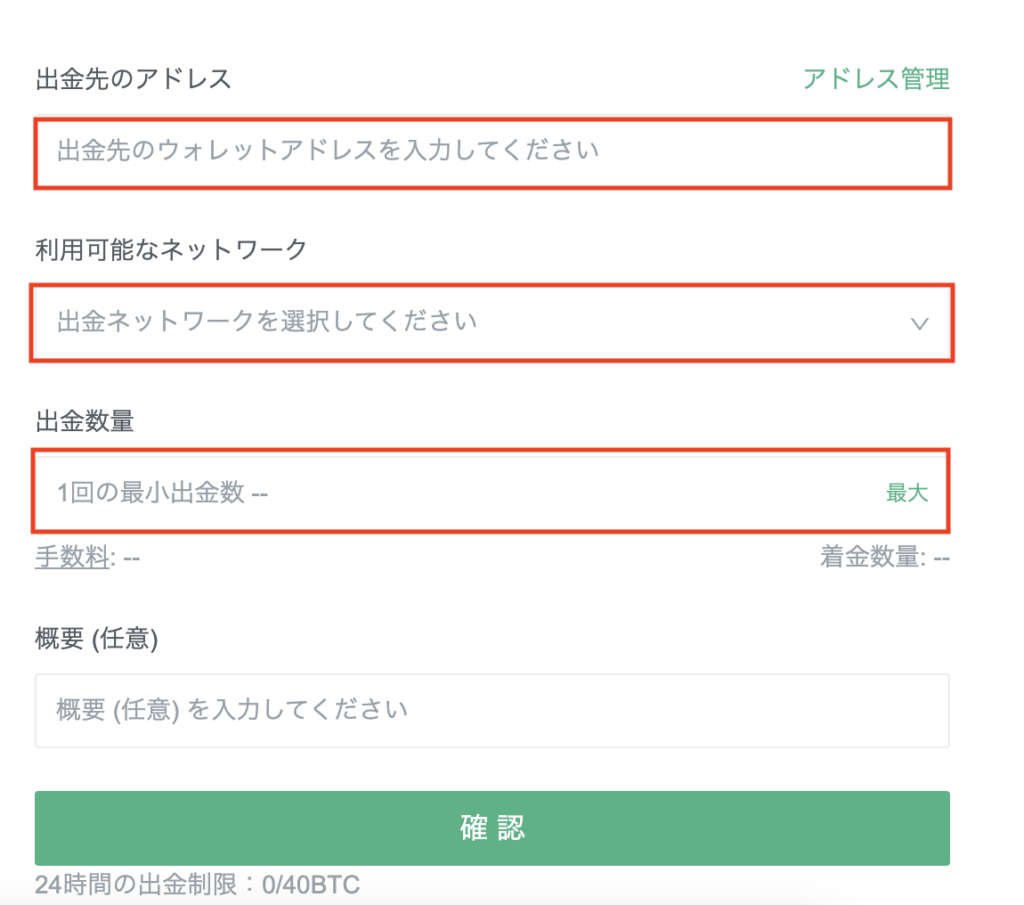Image resolution: width=1024 pixels, height=905 pixels.
Task: Submit the withdrawal with the green 確認 button
Action: point(492,828)
